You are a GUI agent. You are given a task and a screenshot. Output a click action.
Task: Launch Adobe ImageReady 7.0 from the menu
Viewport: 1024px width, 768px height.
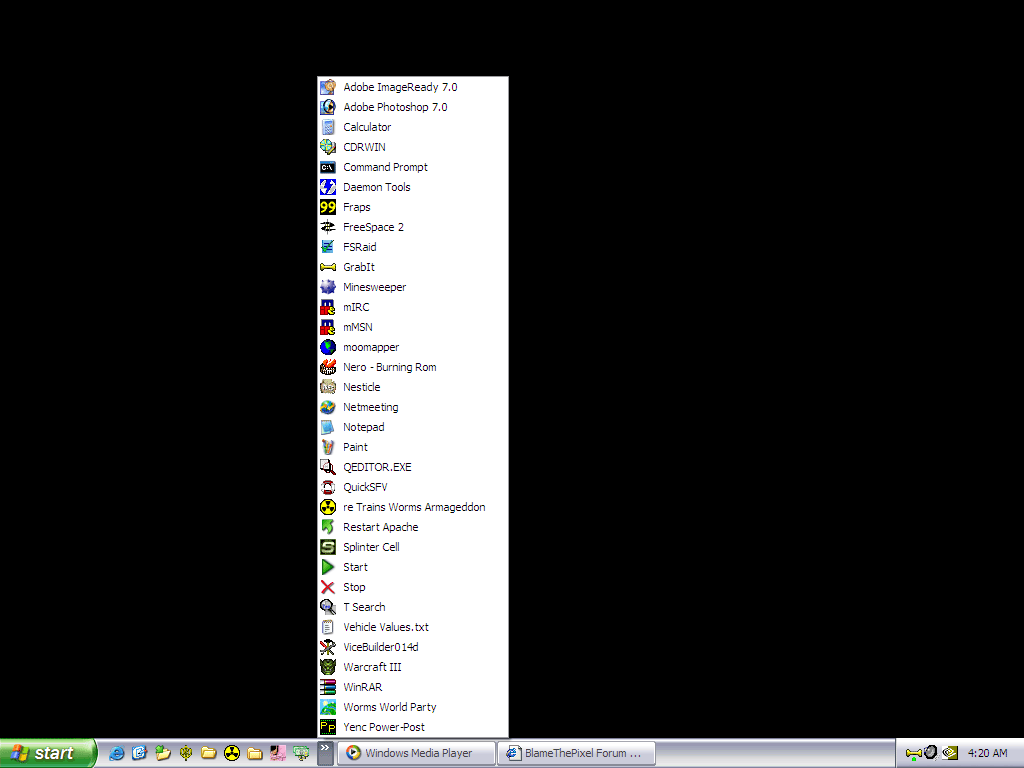413,87
